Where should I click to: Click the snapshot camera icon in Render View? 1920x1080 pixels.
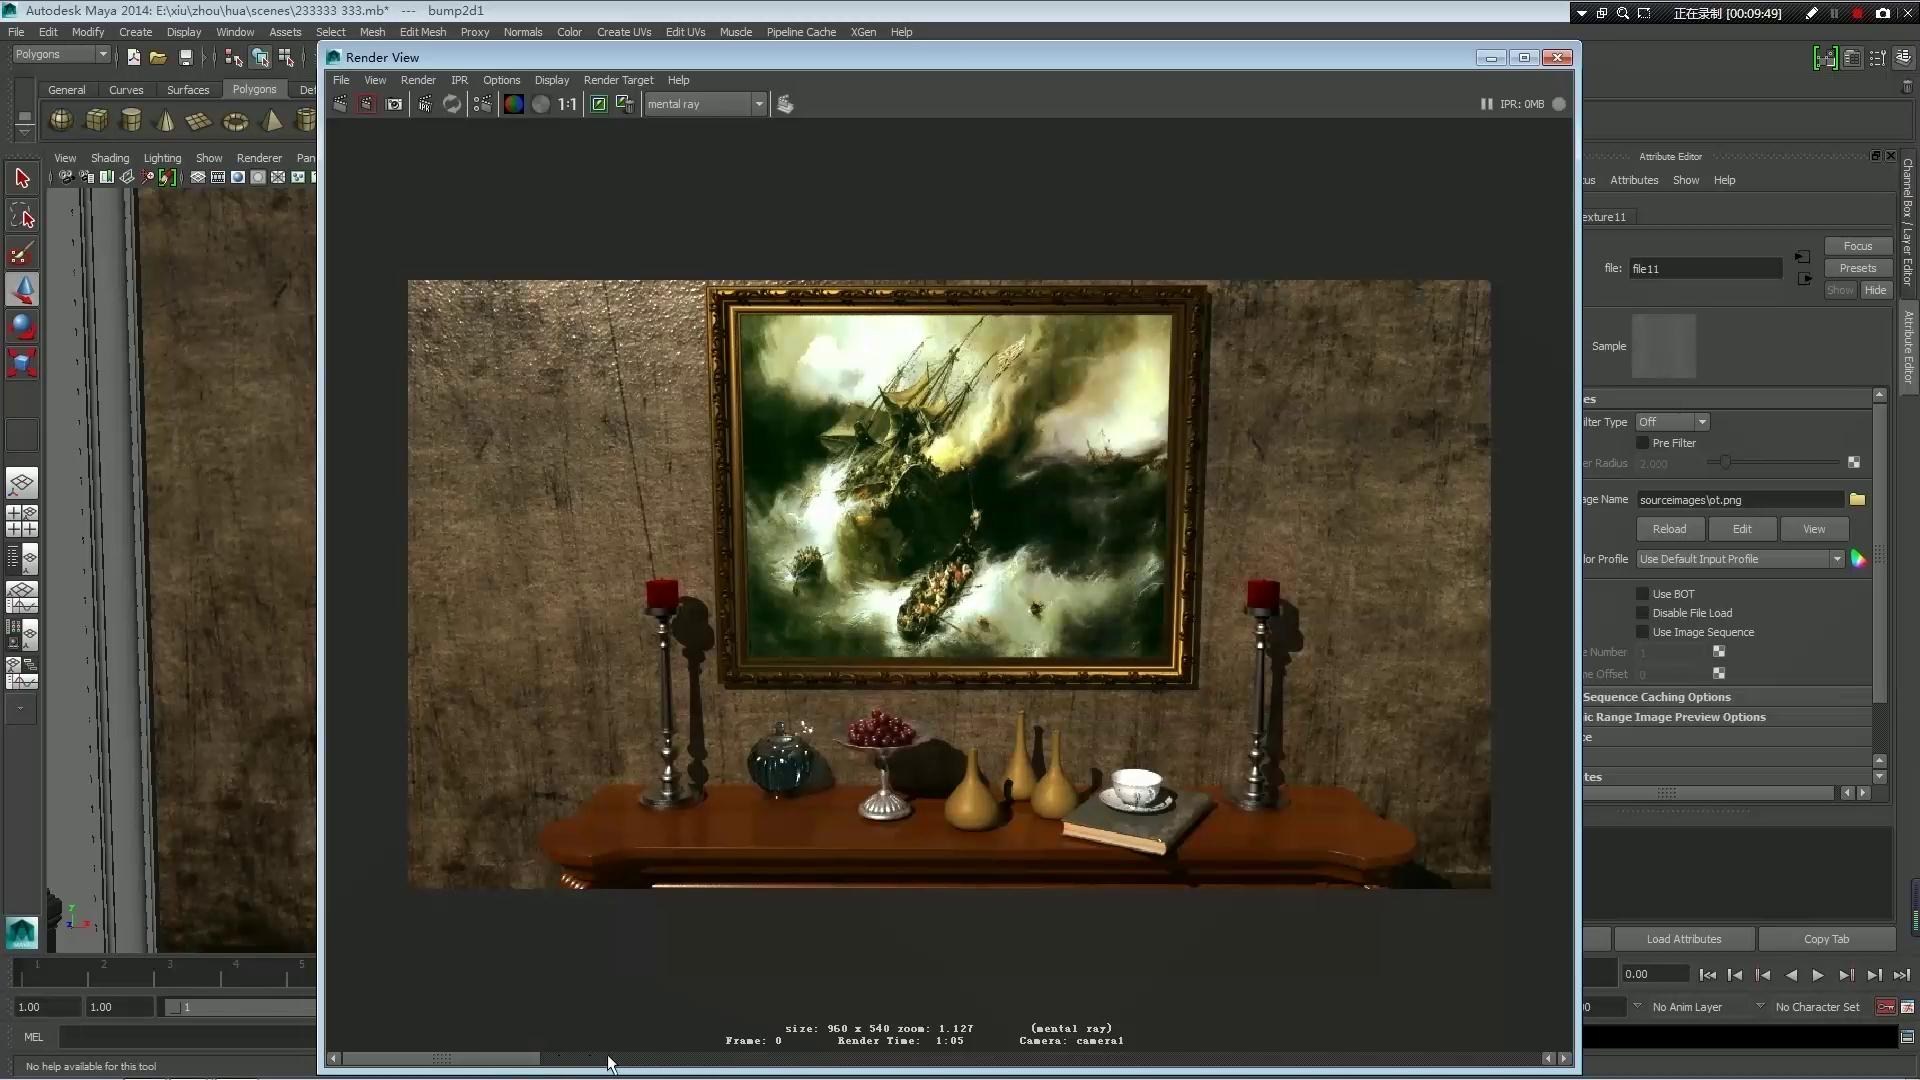[x=395, y=104]
